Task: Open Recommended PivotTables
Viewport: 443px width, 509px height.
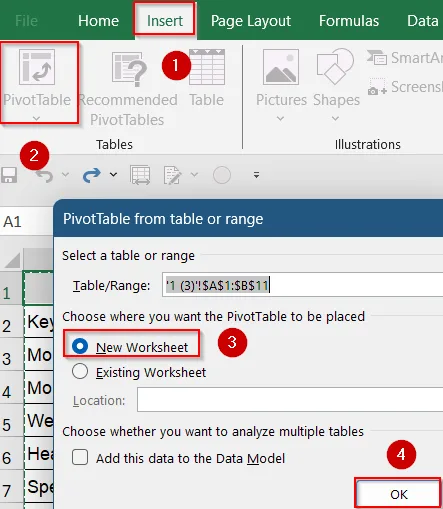Action: [128, 89]
